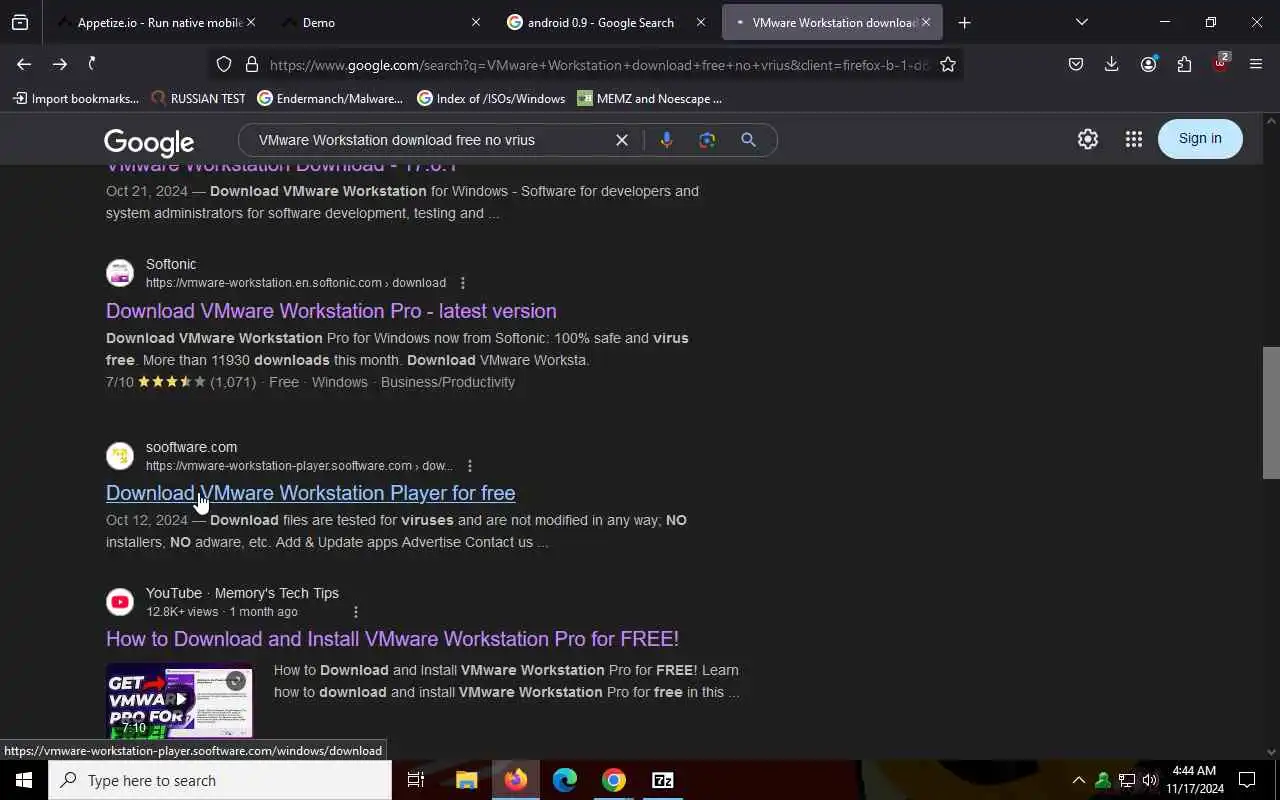Open Index of /ISOs/Windows bookmark
The image size is (1280, 800).
(491, 98)
